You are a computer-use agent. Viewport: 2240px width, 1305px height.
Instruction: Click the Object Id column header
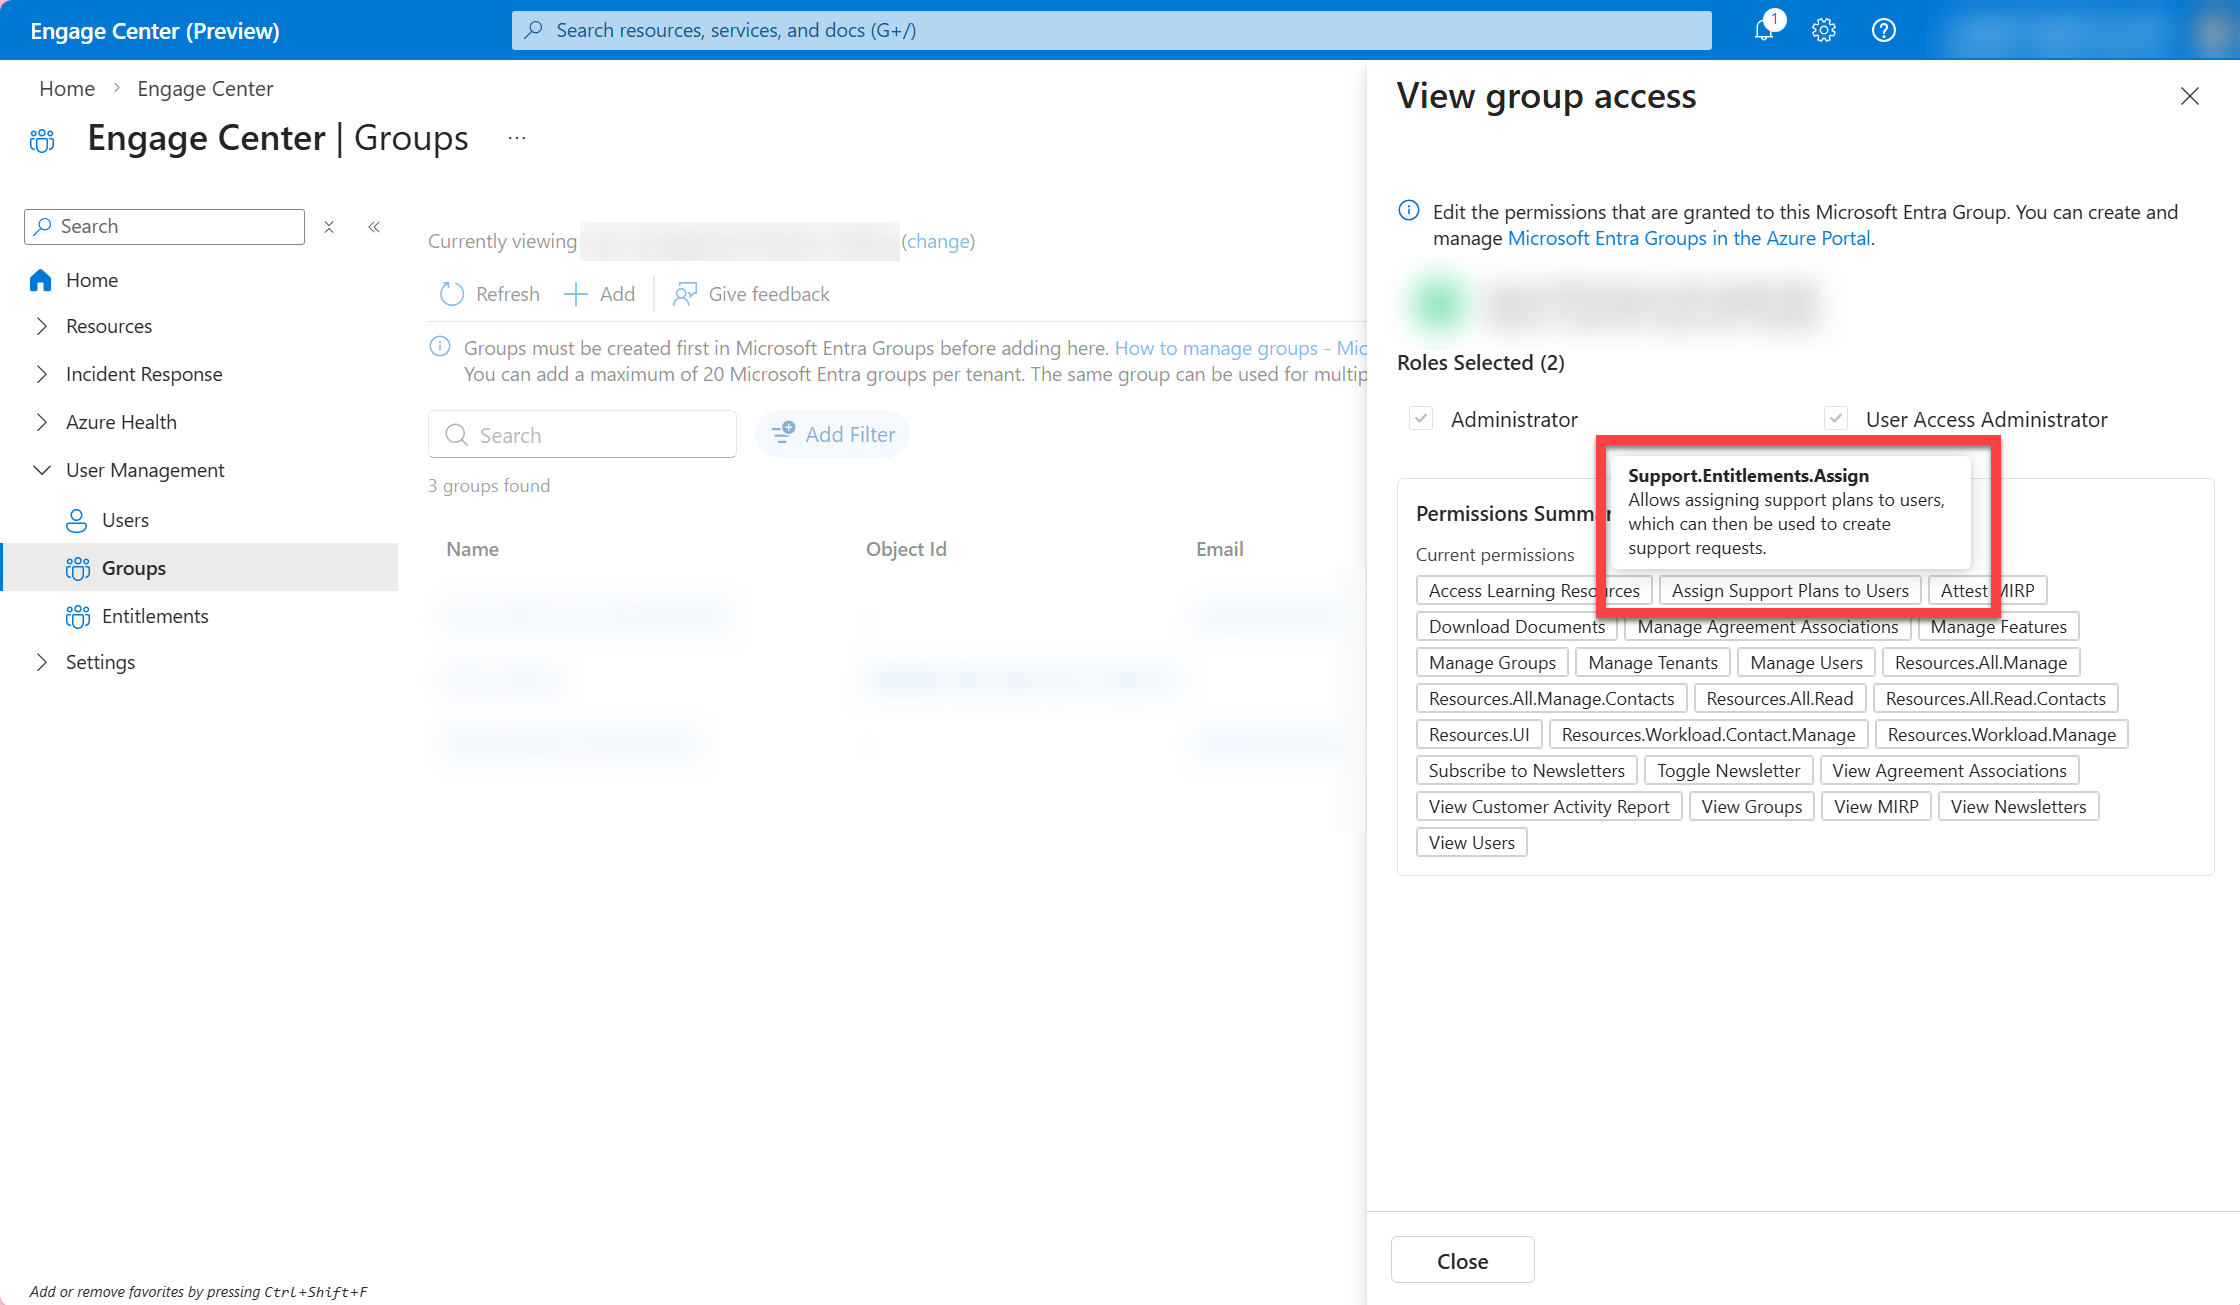point(906,549)
